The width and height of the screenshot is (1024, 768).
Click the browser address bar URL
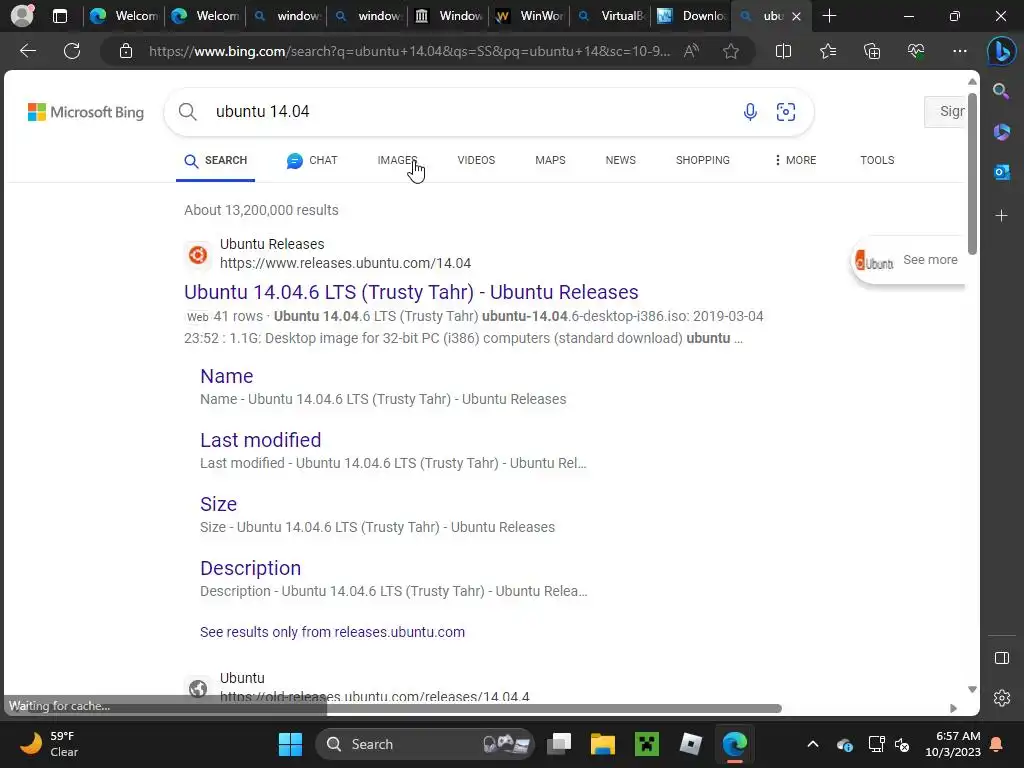pos(409,51)
